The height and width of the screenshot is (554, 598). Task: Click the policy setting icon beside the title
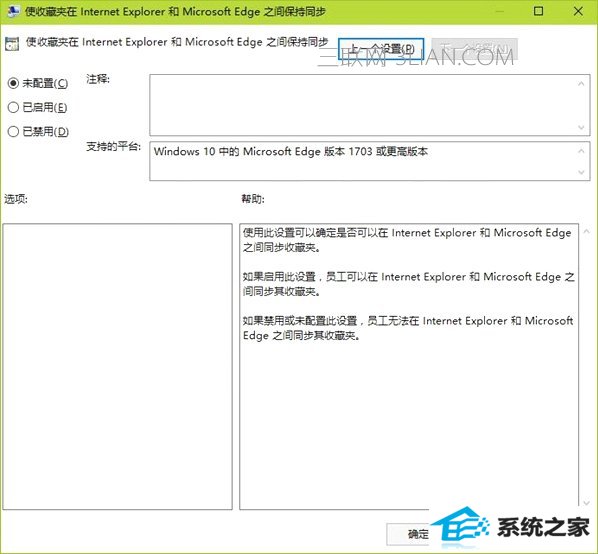coord(12,44)
